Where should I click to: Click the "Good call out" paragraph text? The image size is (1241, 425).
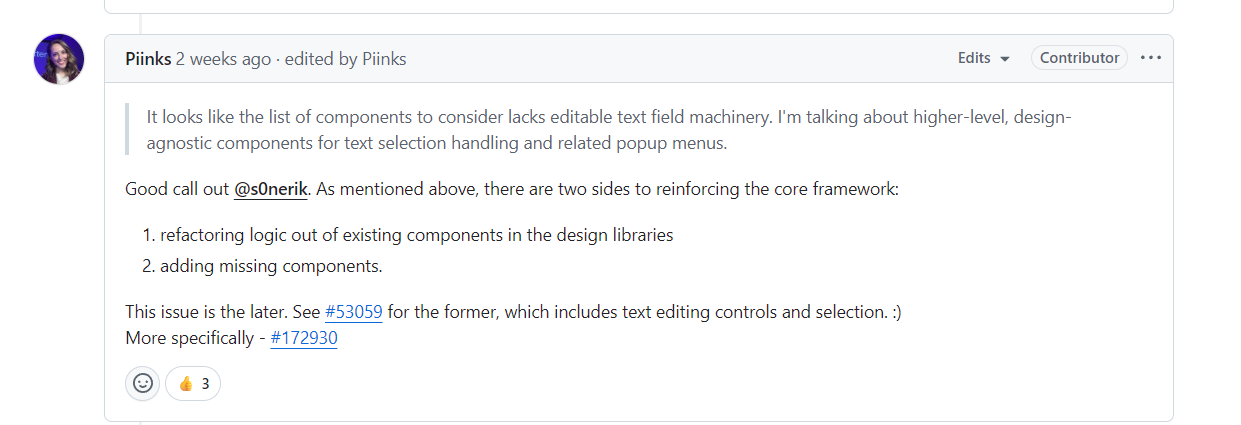pyautogui.click(x=512, y=188)
